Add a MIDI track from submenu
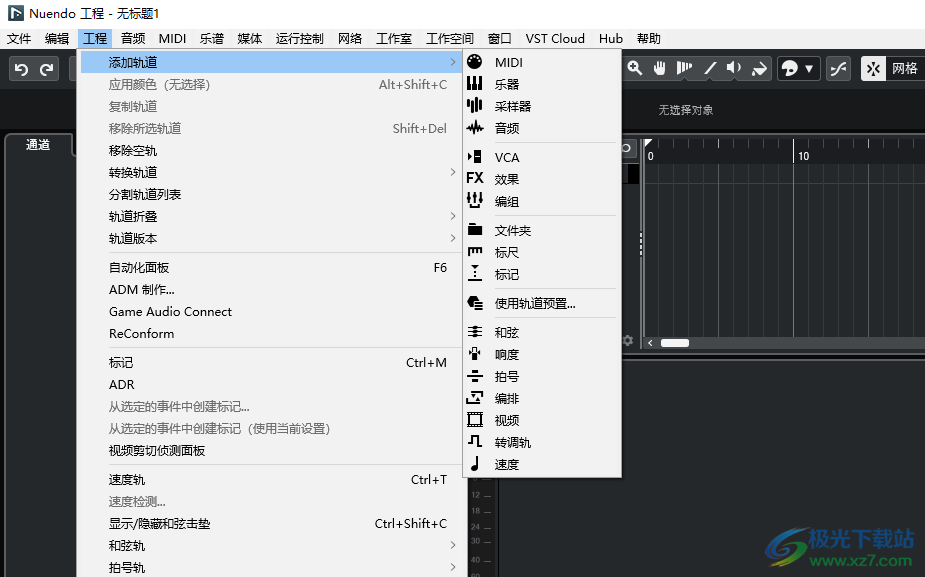The height and width of the screenshot is (577, 925). pyautogui.click(x=508, y=63)
